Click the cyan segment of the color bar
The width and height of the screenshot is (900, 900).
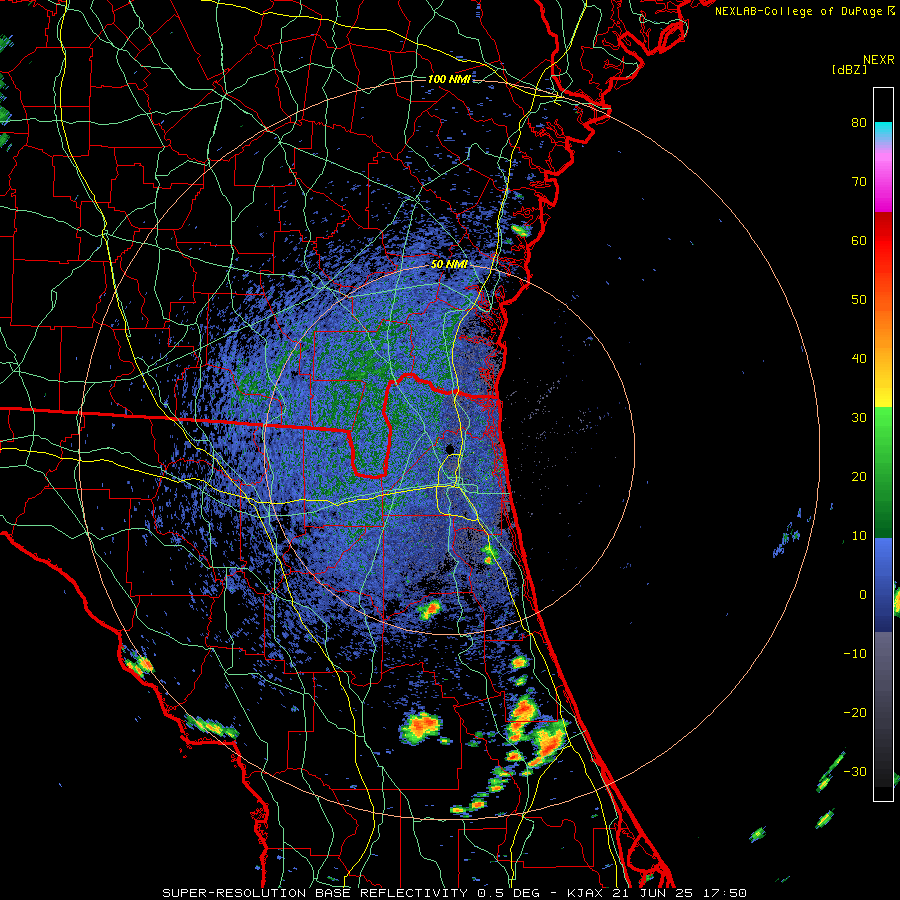coord(883,131)
